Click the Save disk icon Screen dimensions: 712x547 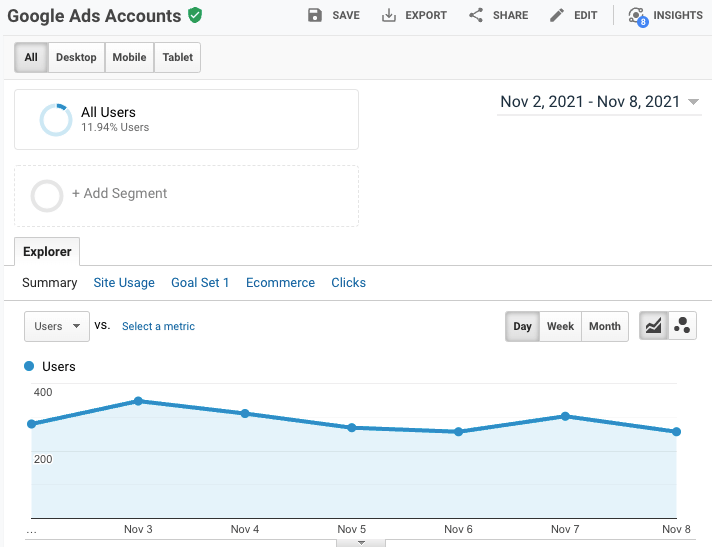(x=315, y=15)
